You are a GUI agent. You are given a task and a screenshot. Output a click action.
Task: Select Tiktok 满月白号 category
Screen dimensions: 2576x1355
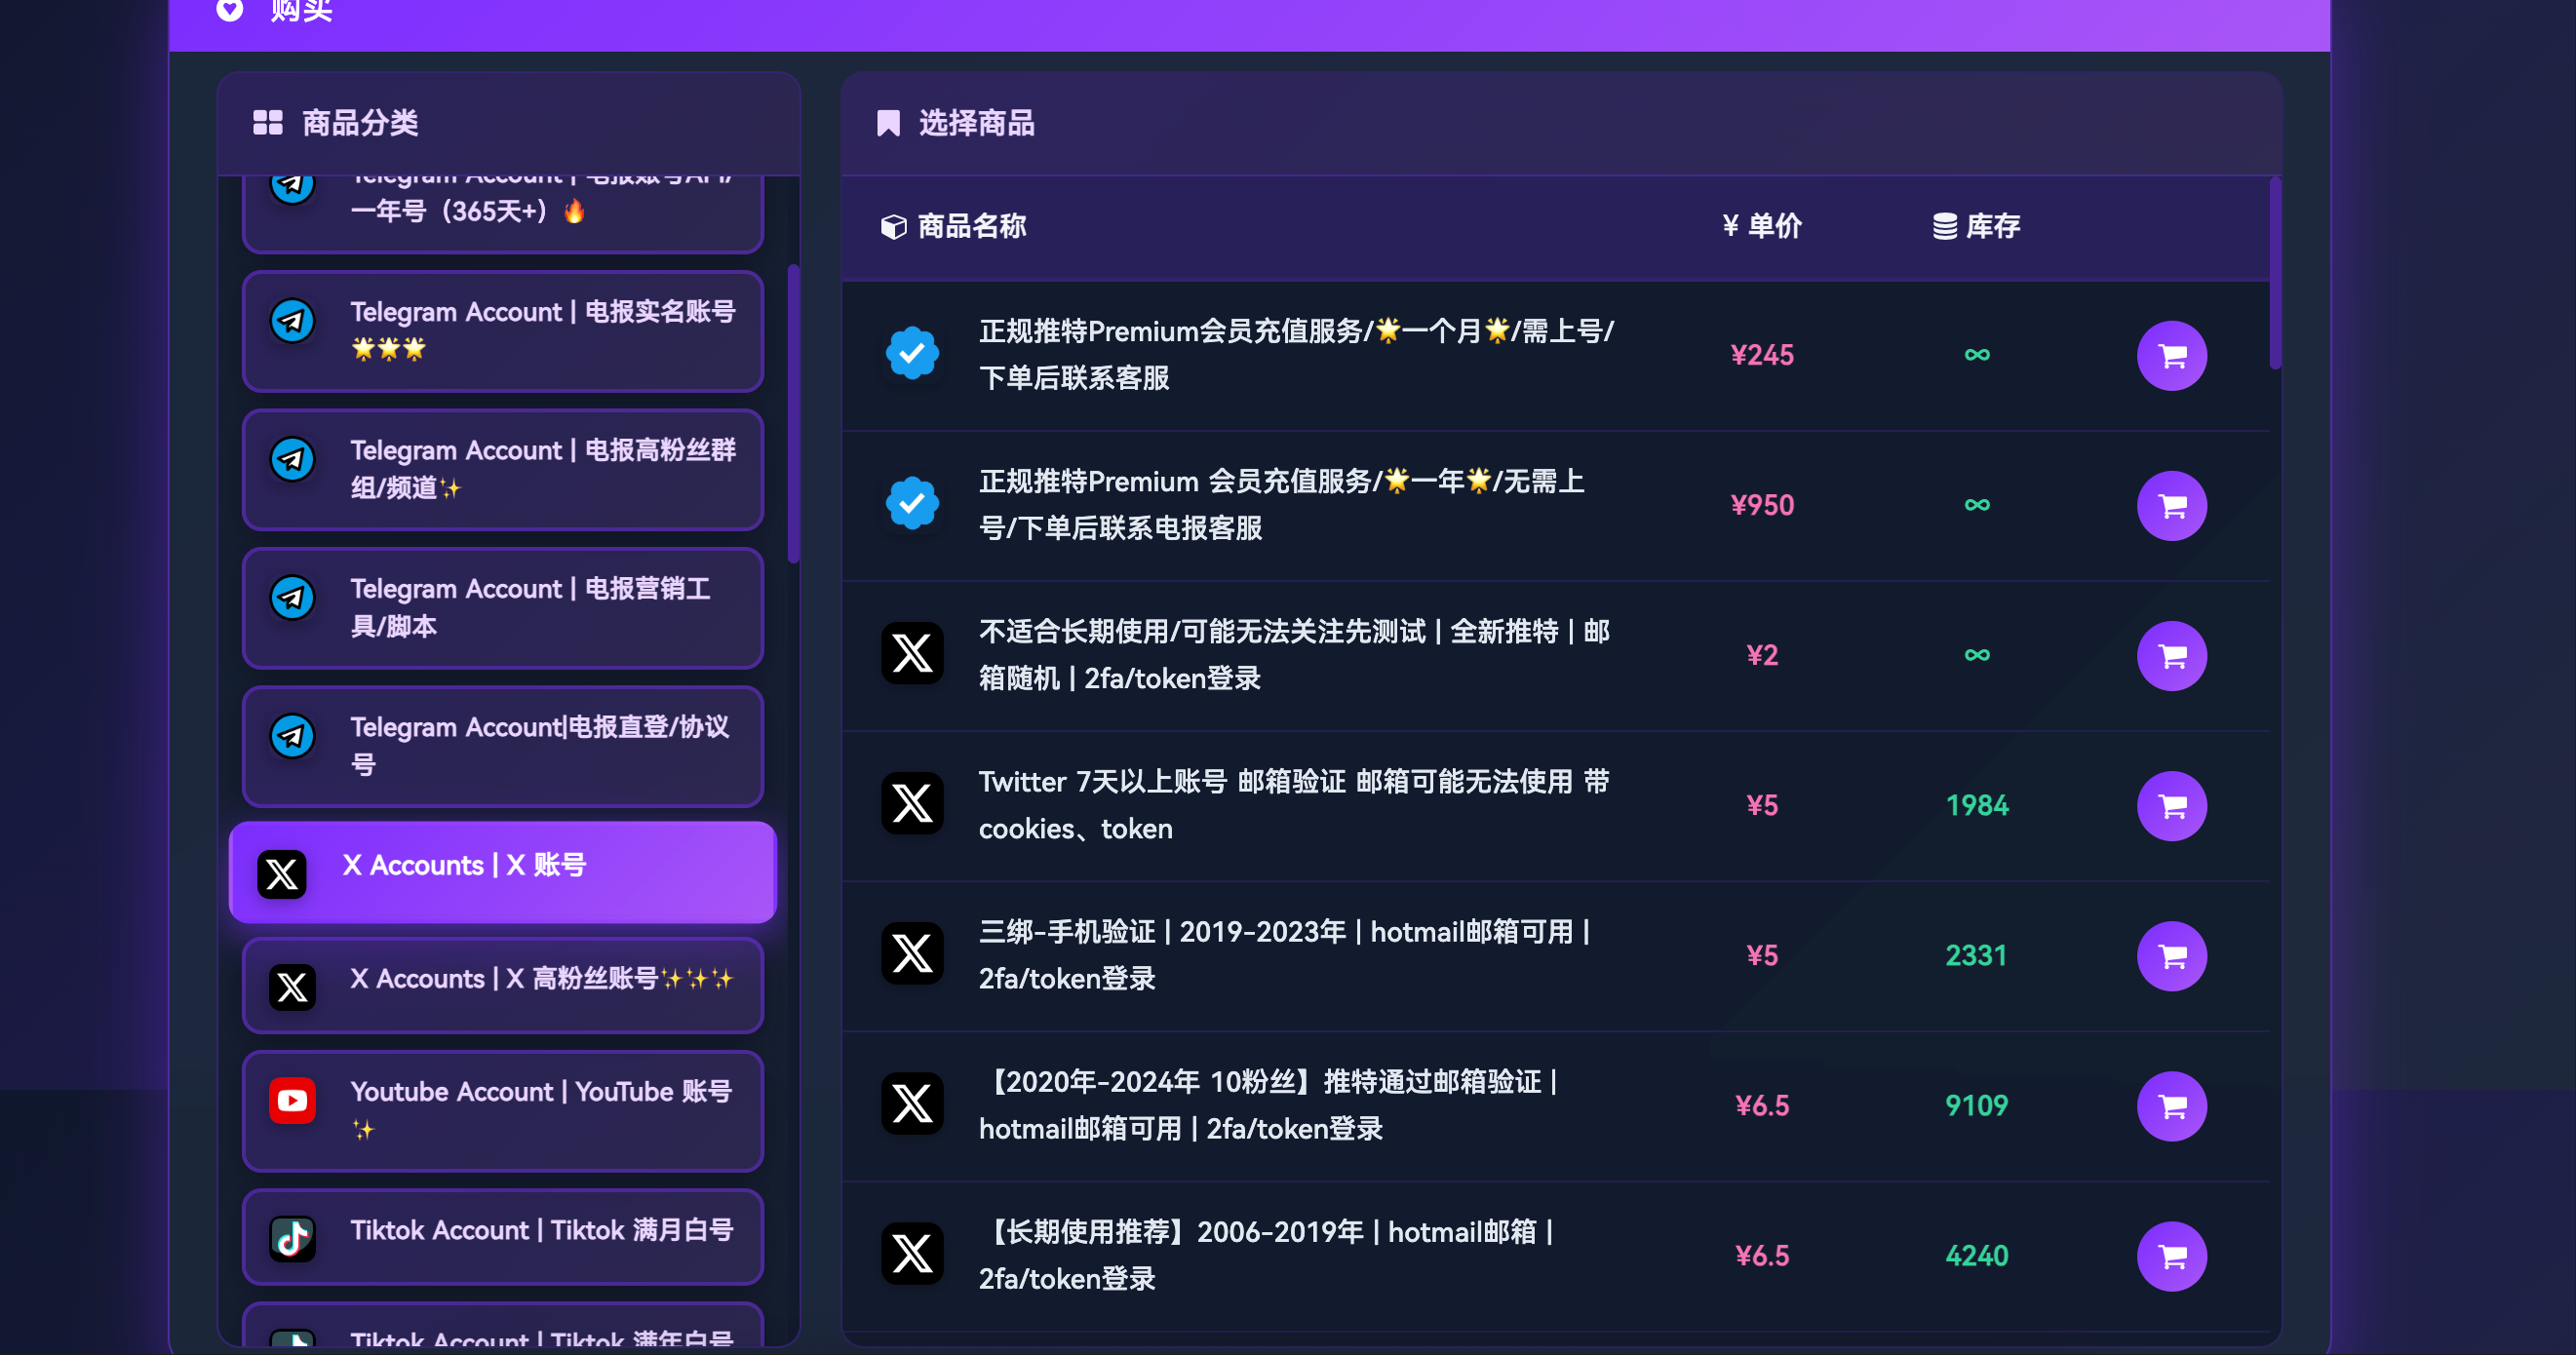[503, 1236]
